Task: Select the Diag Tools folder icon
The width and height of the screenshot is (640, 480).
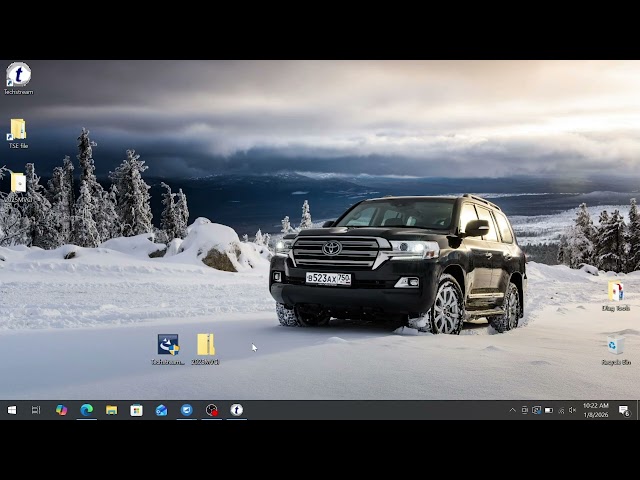Action: point(616,296)
